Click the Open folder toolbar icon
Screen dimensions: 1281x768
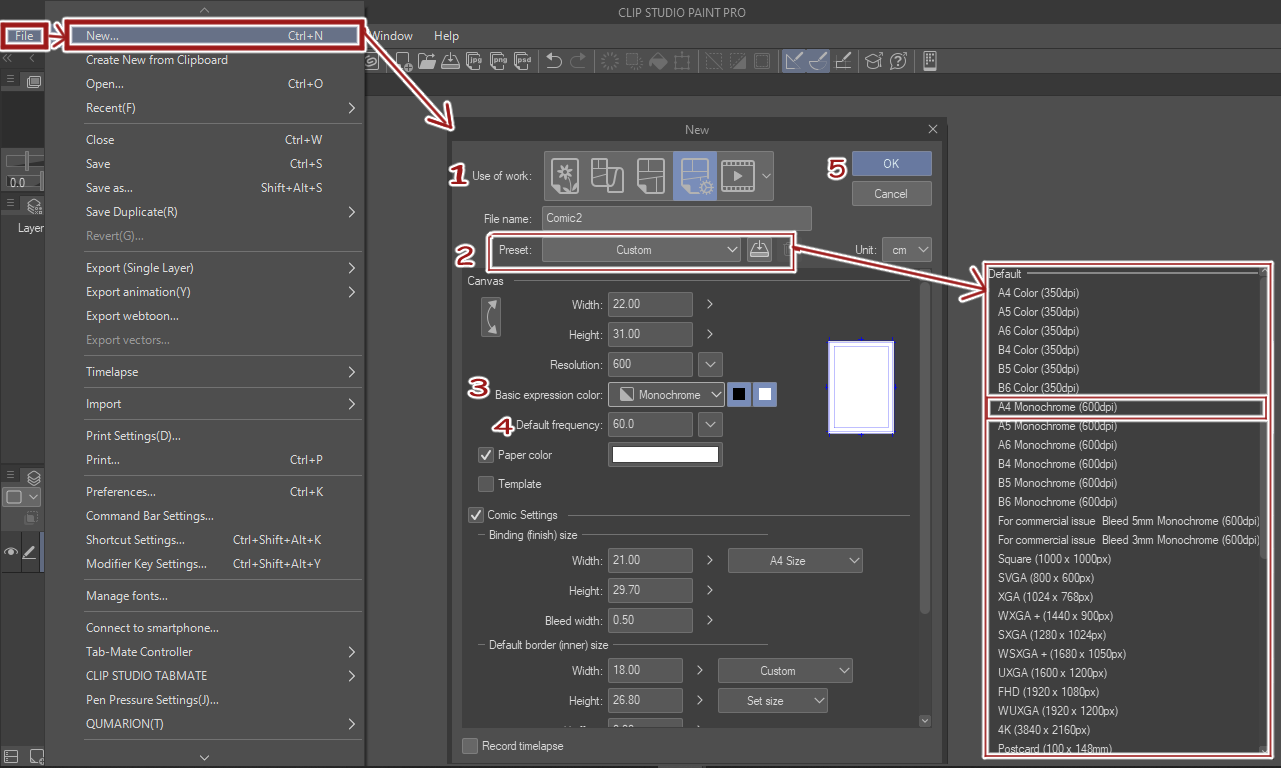427,61
